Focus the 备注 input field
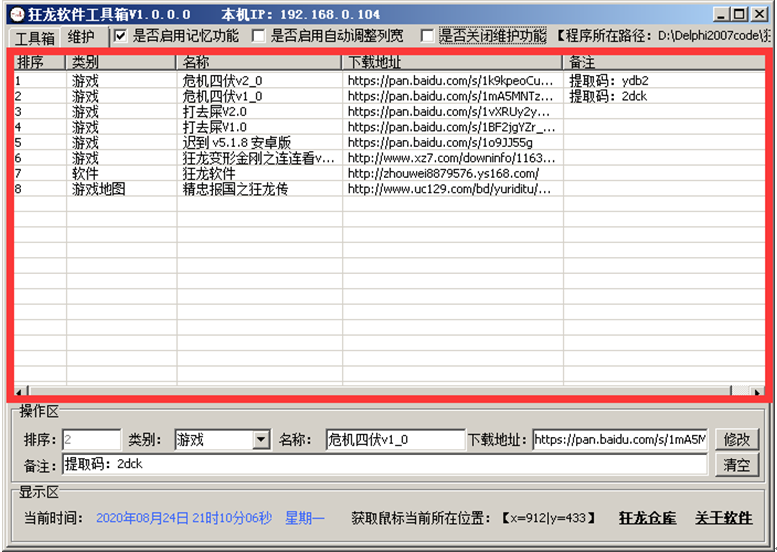This screenshot has width=777, height=552. (x=383, y=465)
